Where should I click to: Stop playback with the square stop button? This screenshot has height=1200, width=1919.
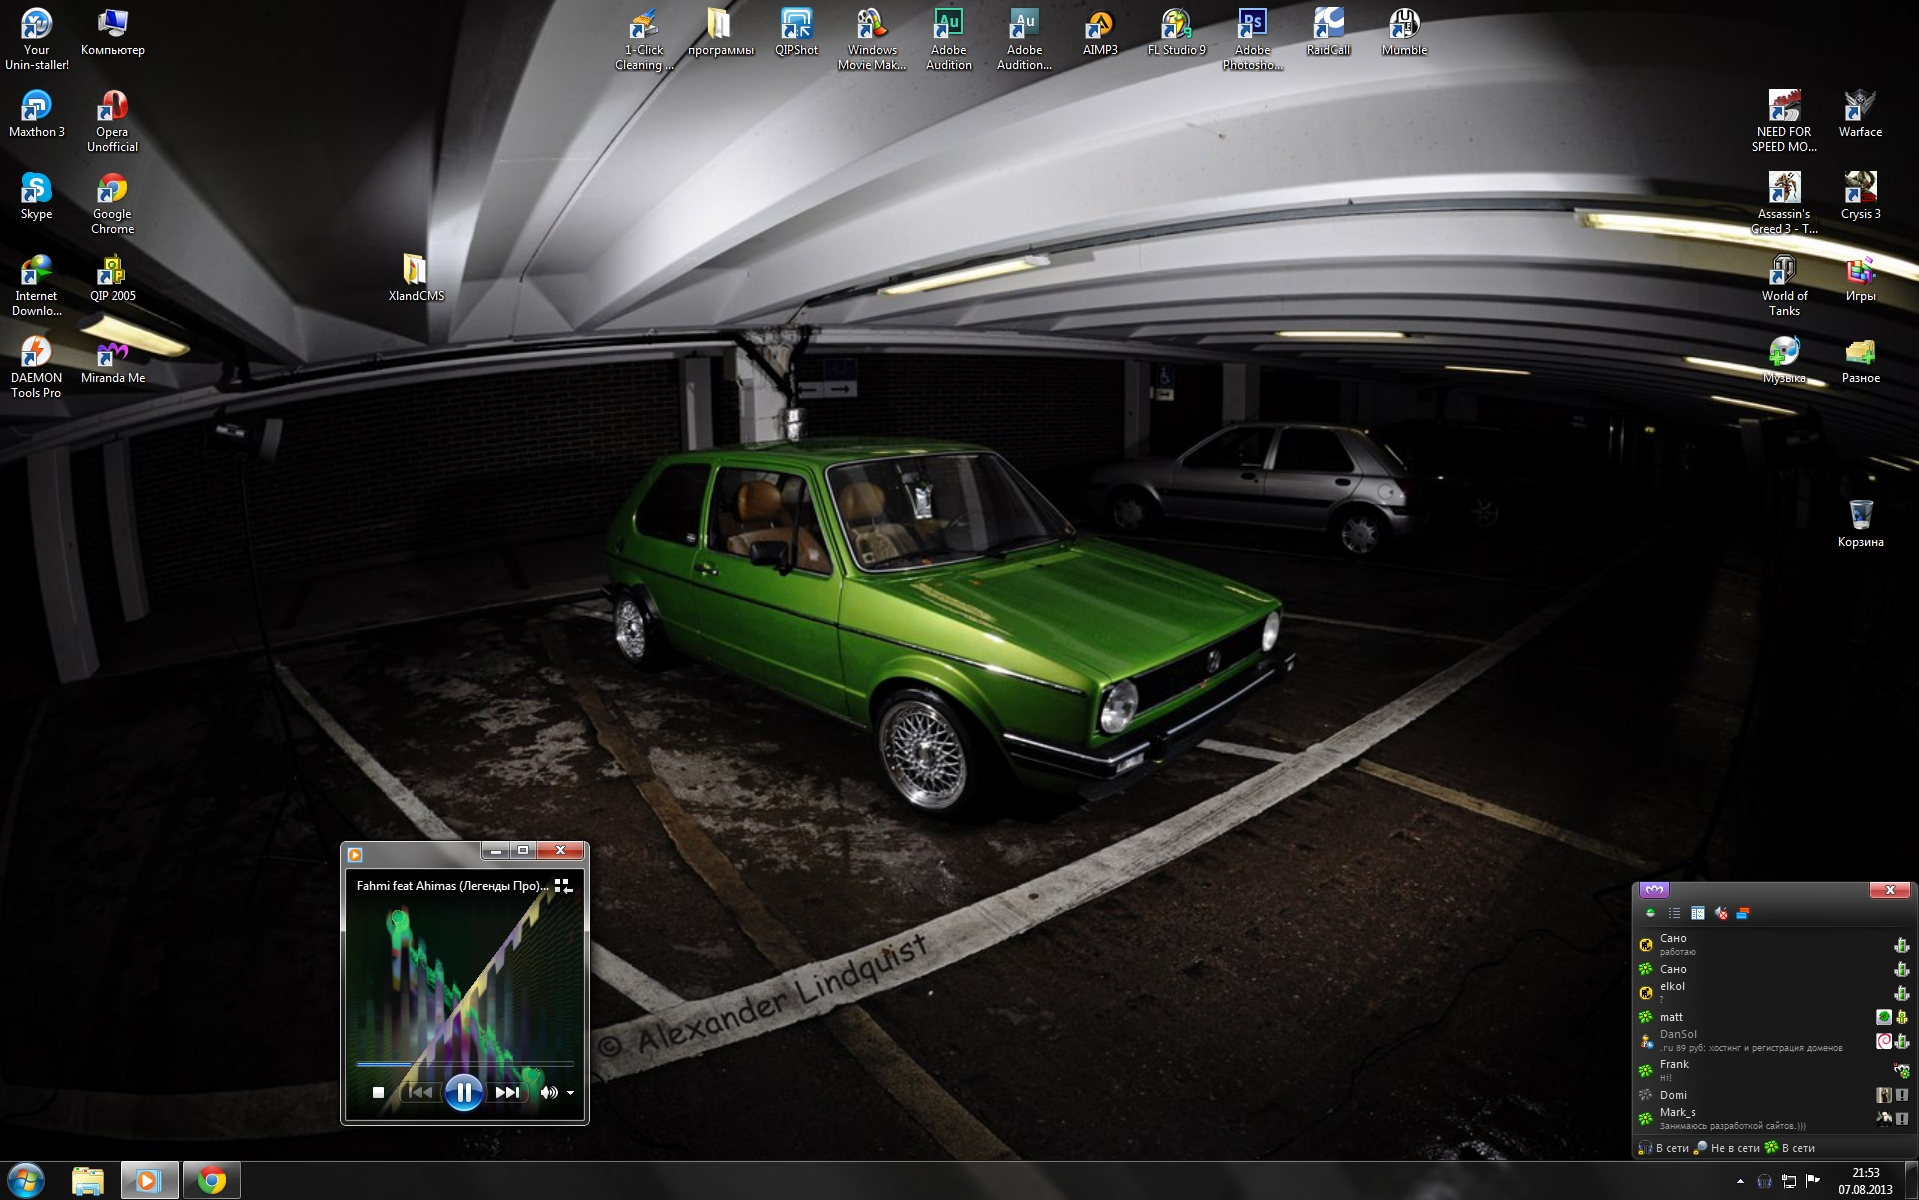coord(378,1092)
